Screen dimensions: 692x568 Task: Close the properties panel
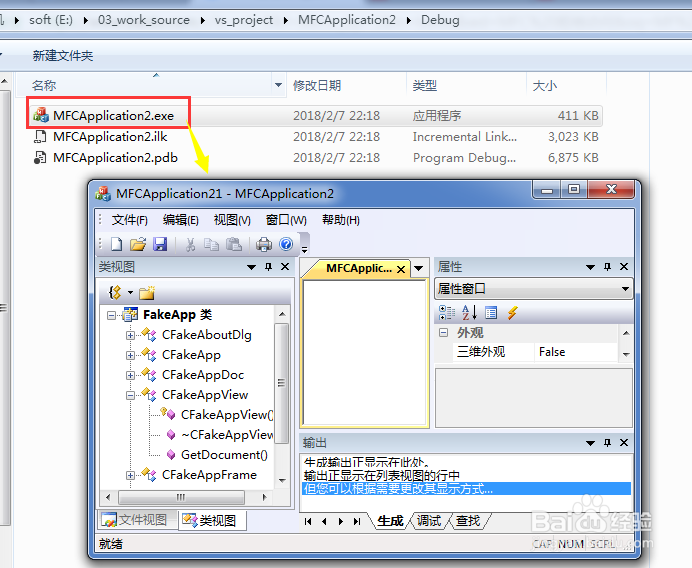[624, 267]
